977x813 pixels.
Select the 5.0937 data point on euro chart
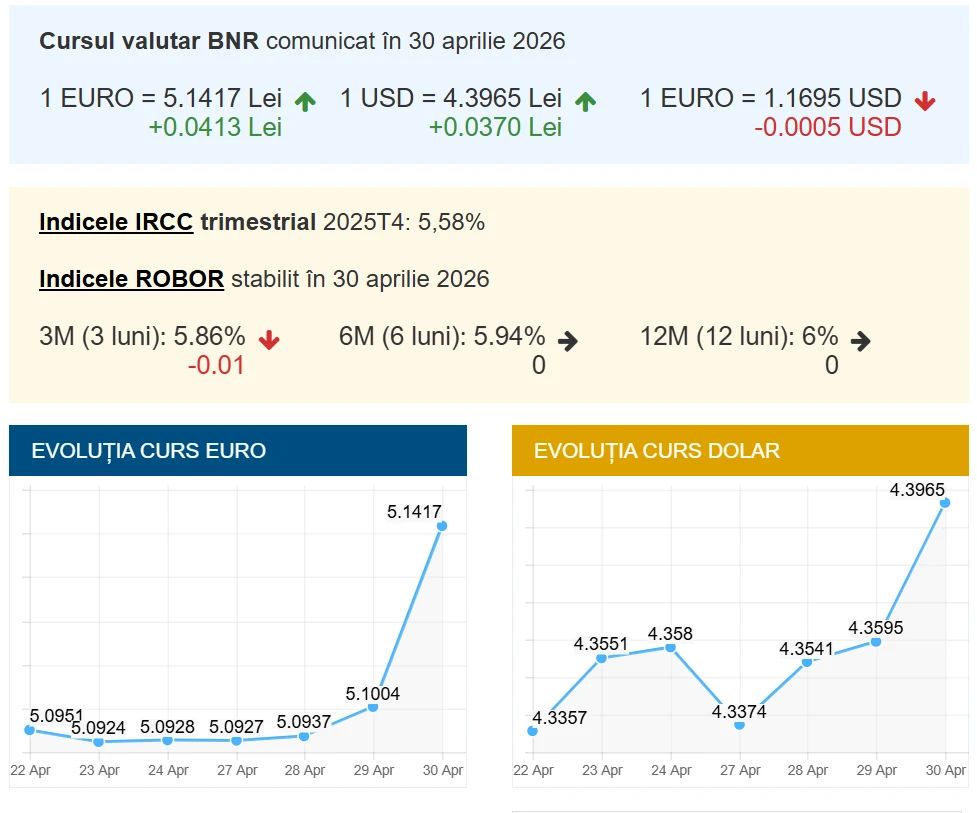click(304, 736)
